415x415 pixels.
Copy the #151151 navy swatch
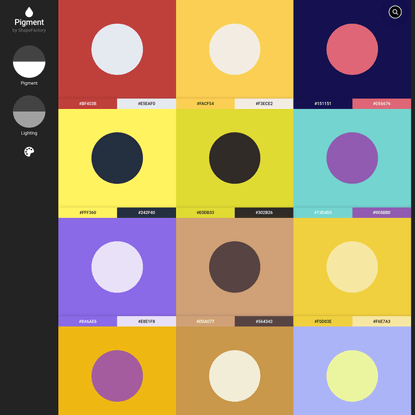click(323, 104)
